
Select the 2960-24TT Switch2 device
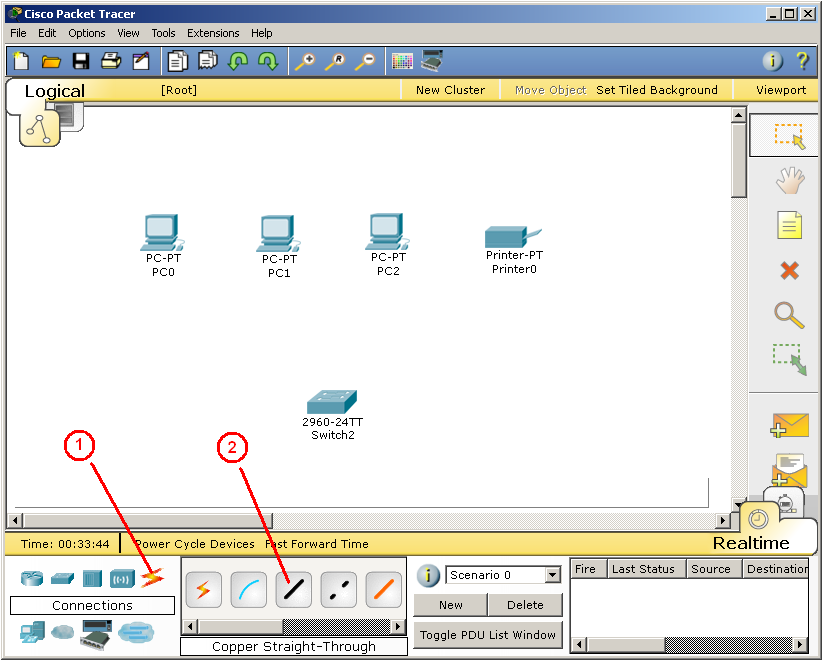(332, 415)
